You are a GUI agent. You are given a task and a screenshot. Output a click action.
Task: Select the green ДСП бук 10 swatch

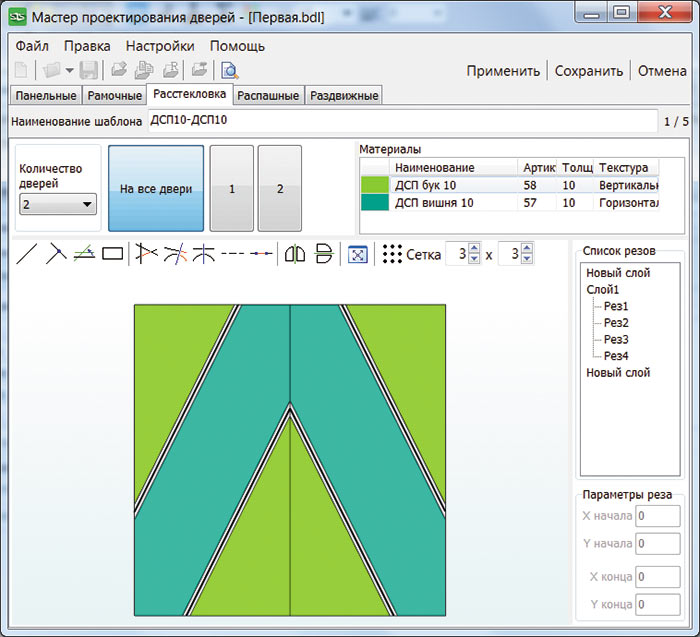point(375,185)
